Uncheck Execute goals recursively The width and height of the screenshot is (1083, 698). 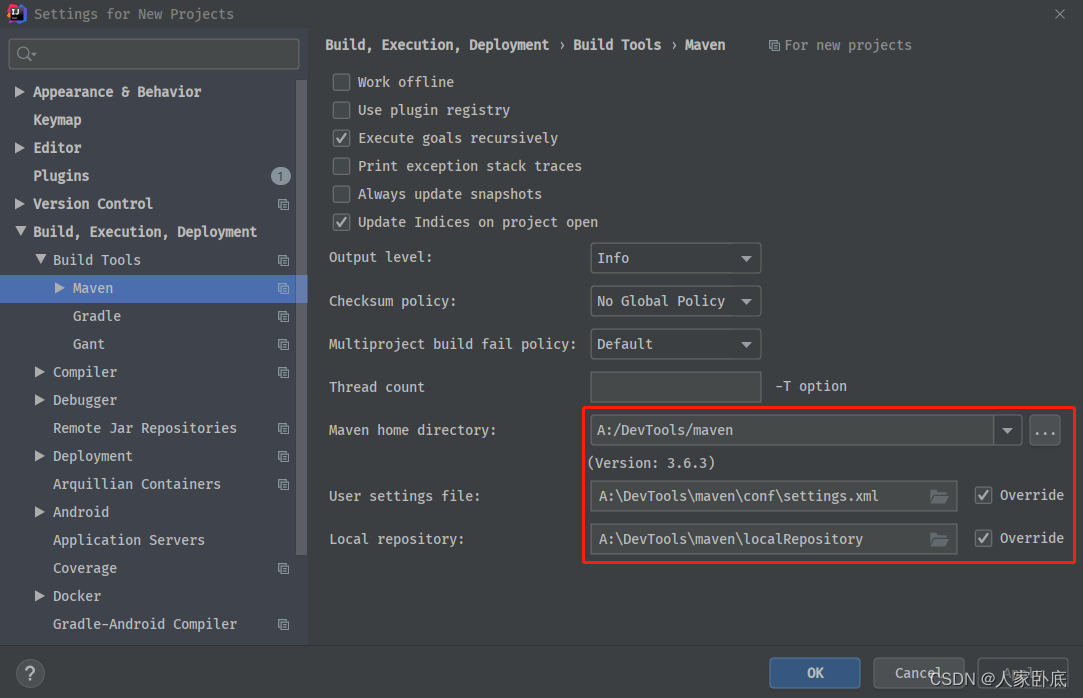[x=341, y=138]
